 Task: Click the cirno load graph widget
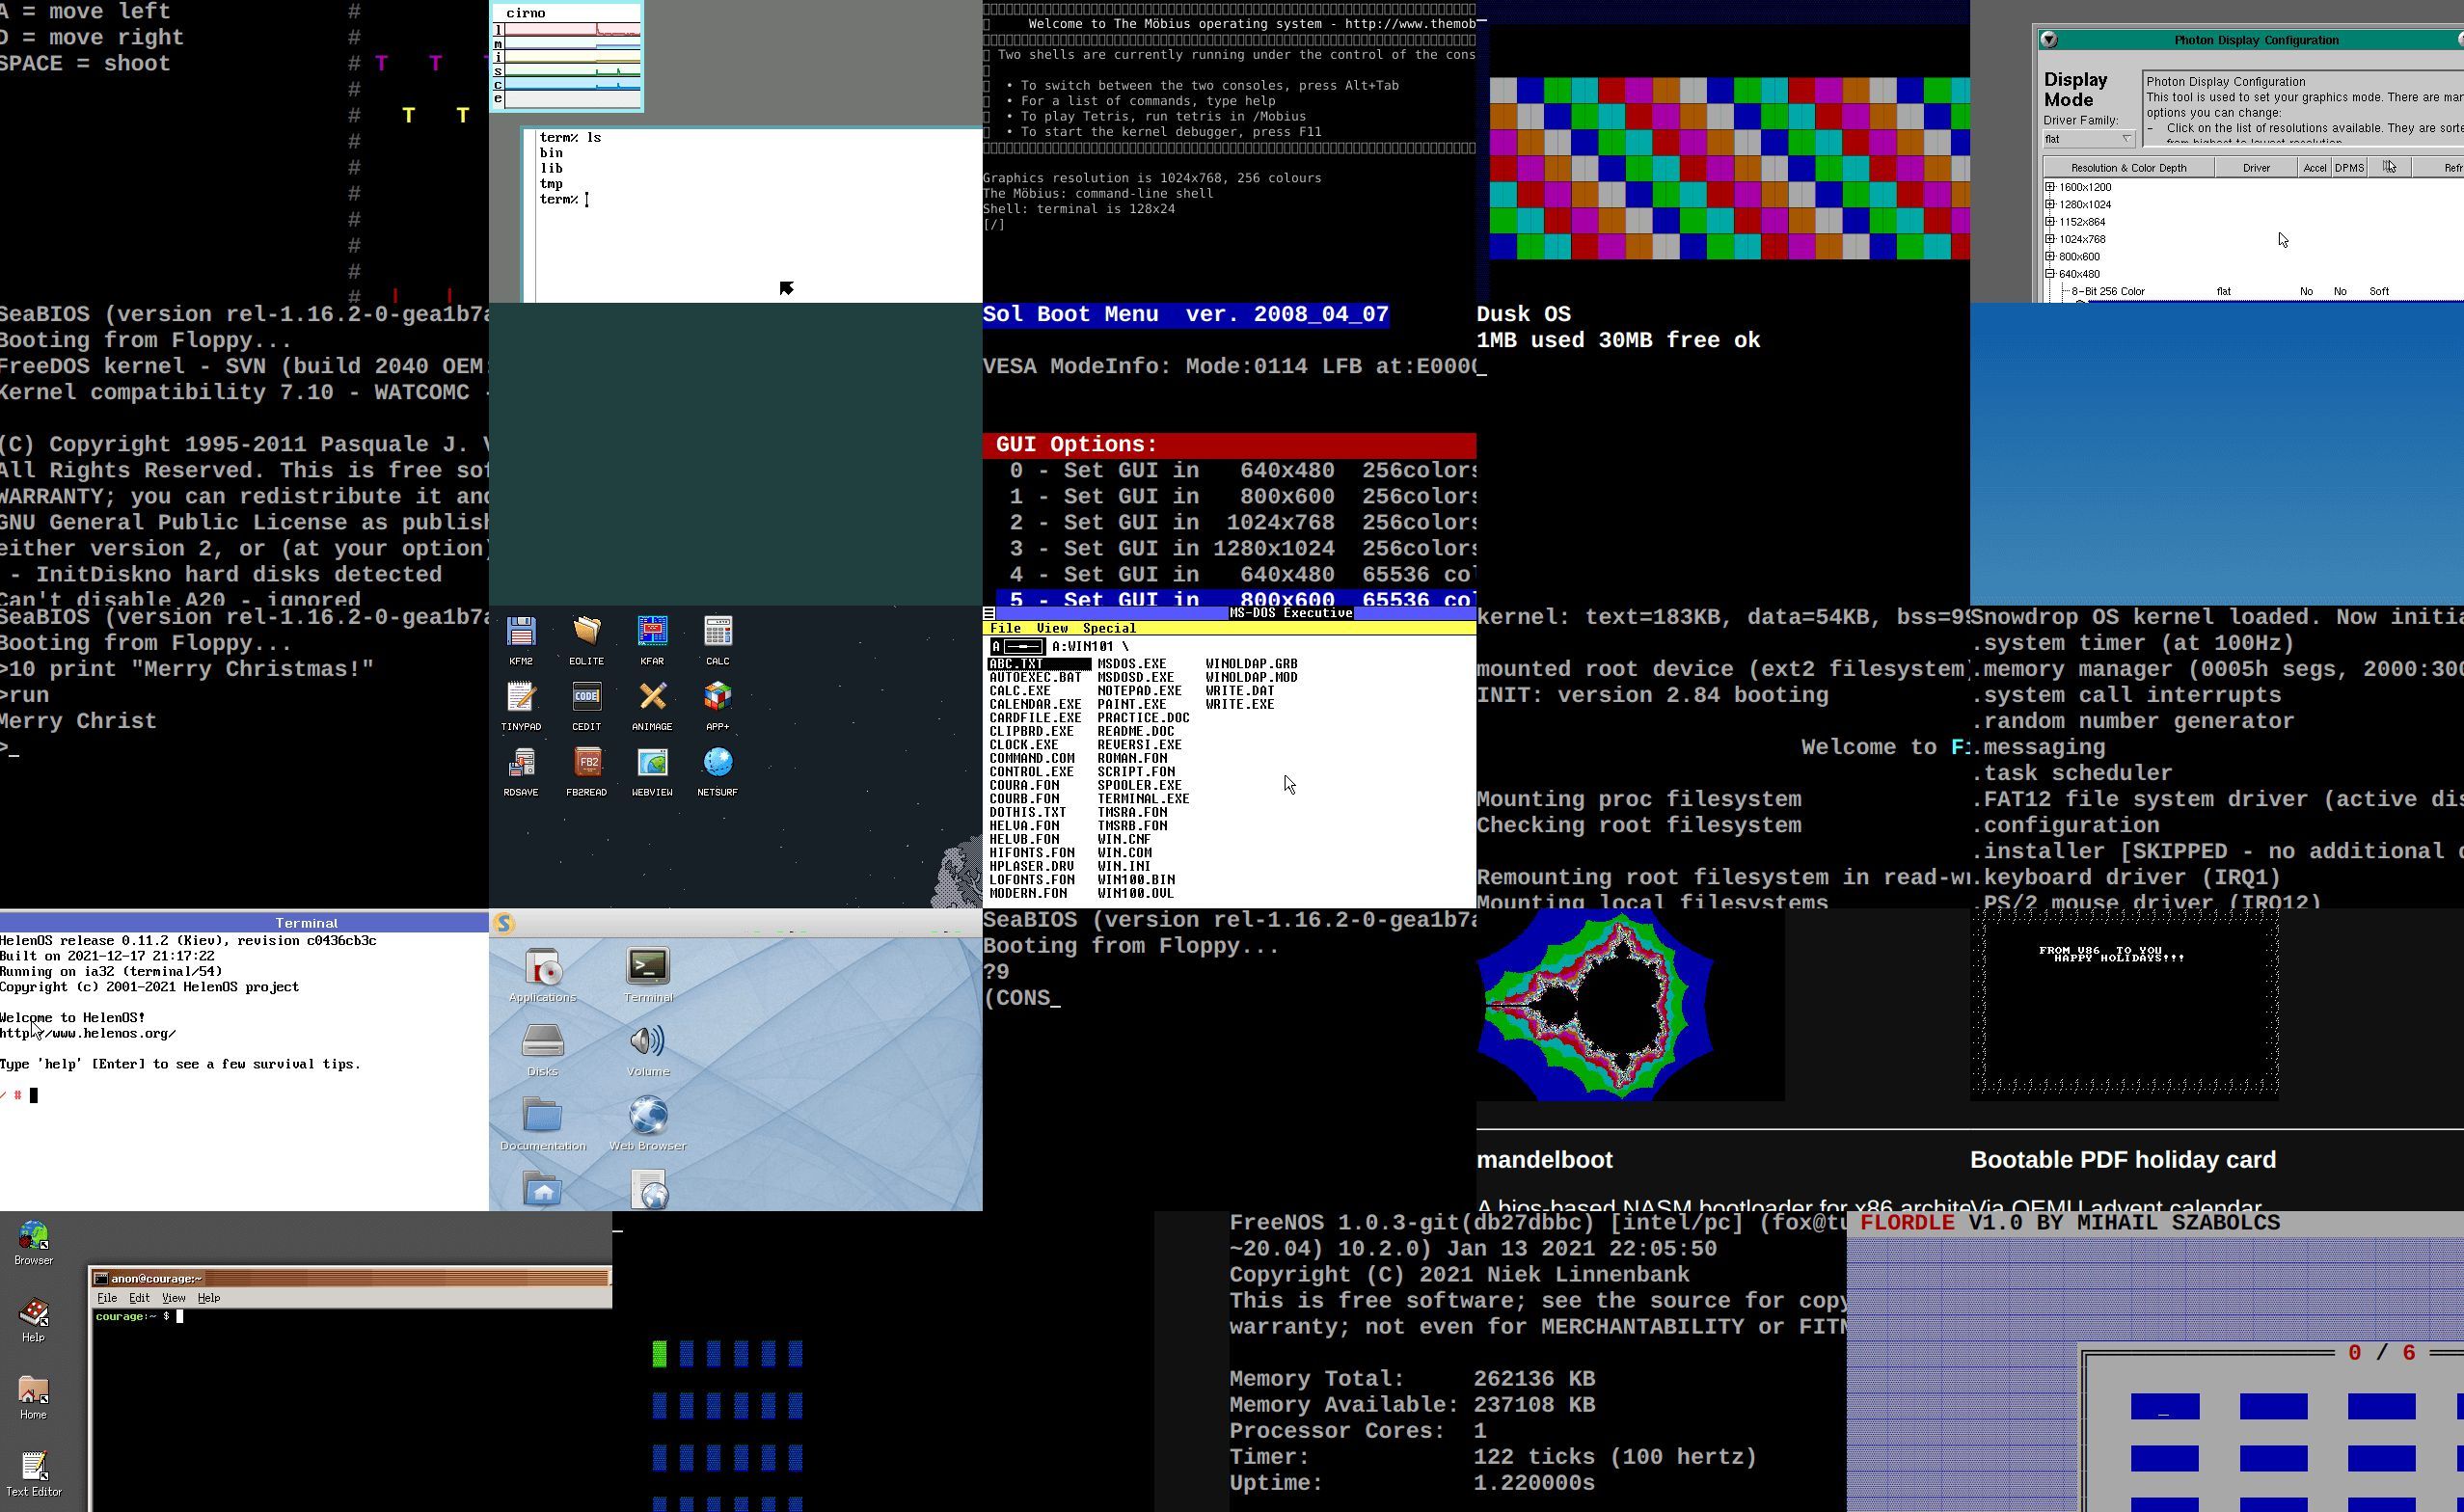[x=567, y=57]
